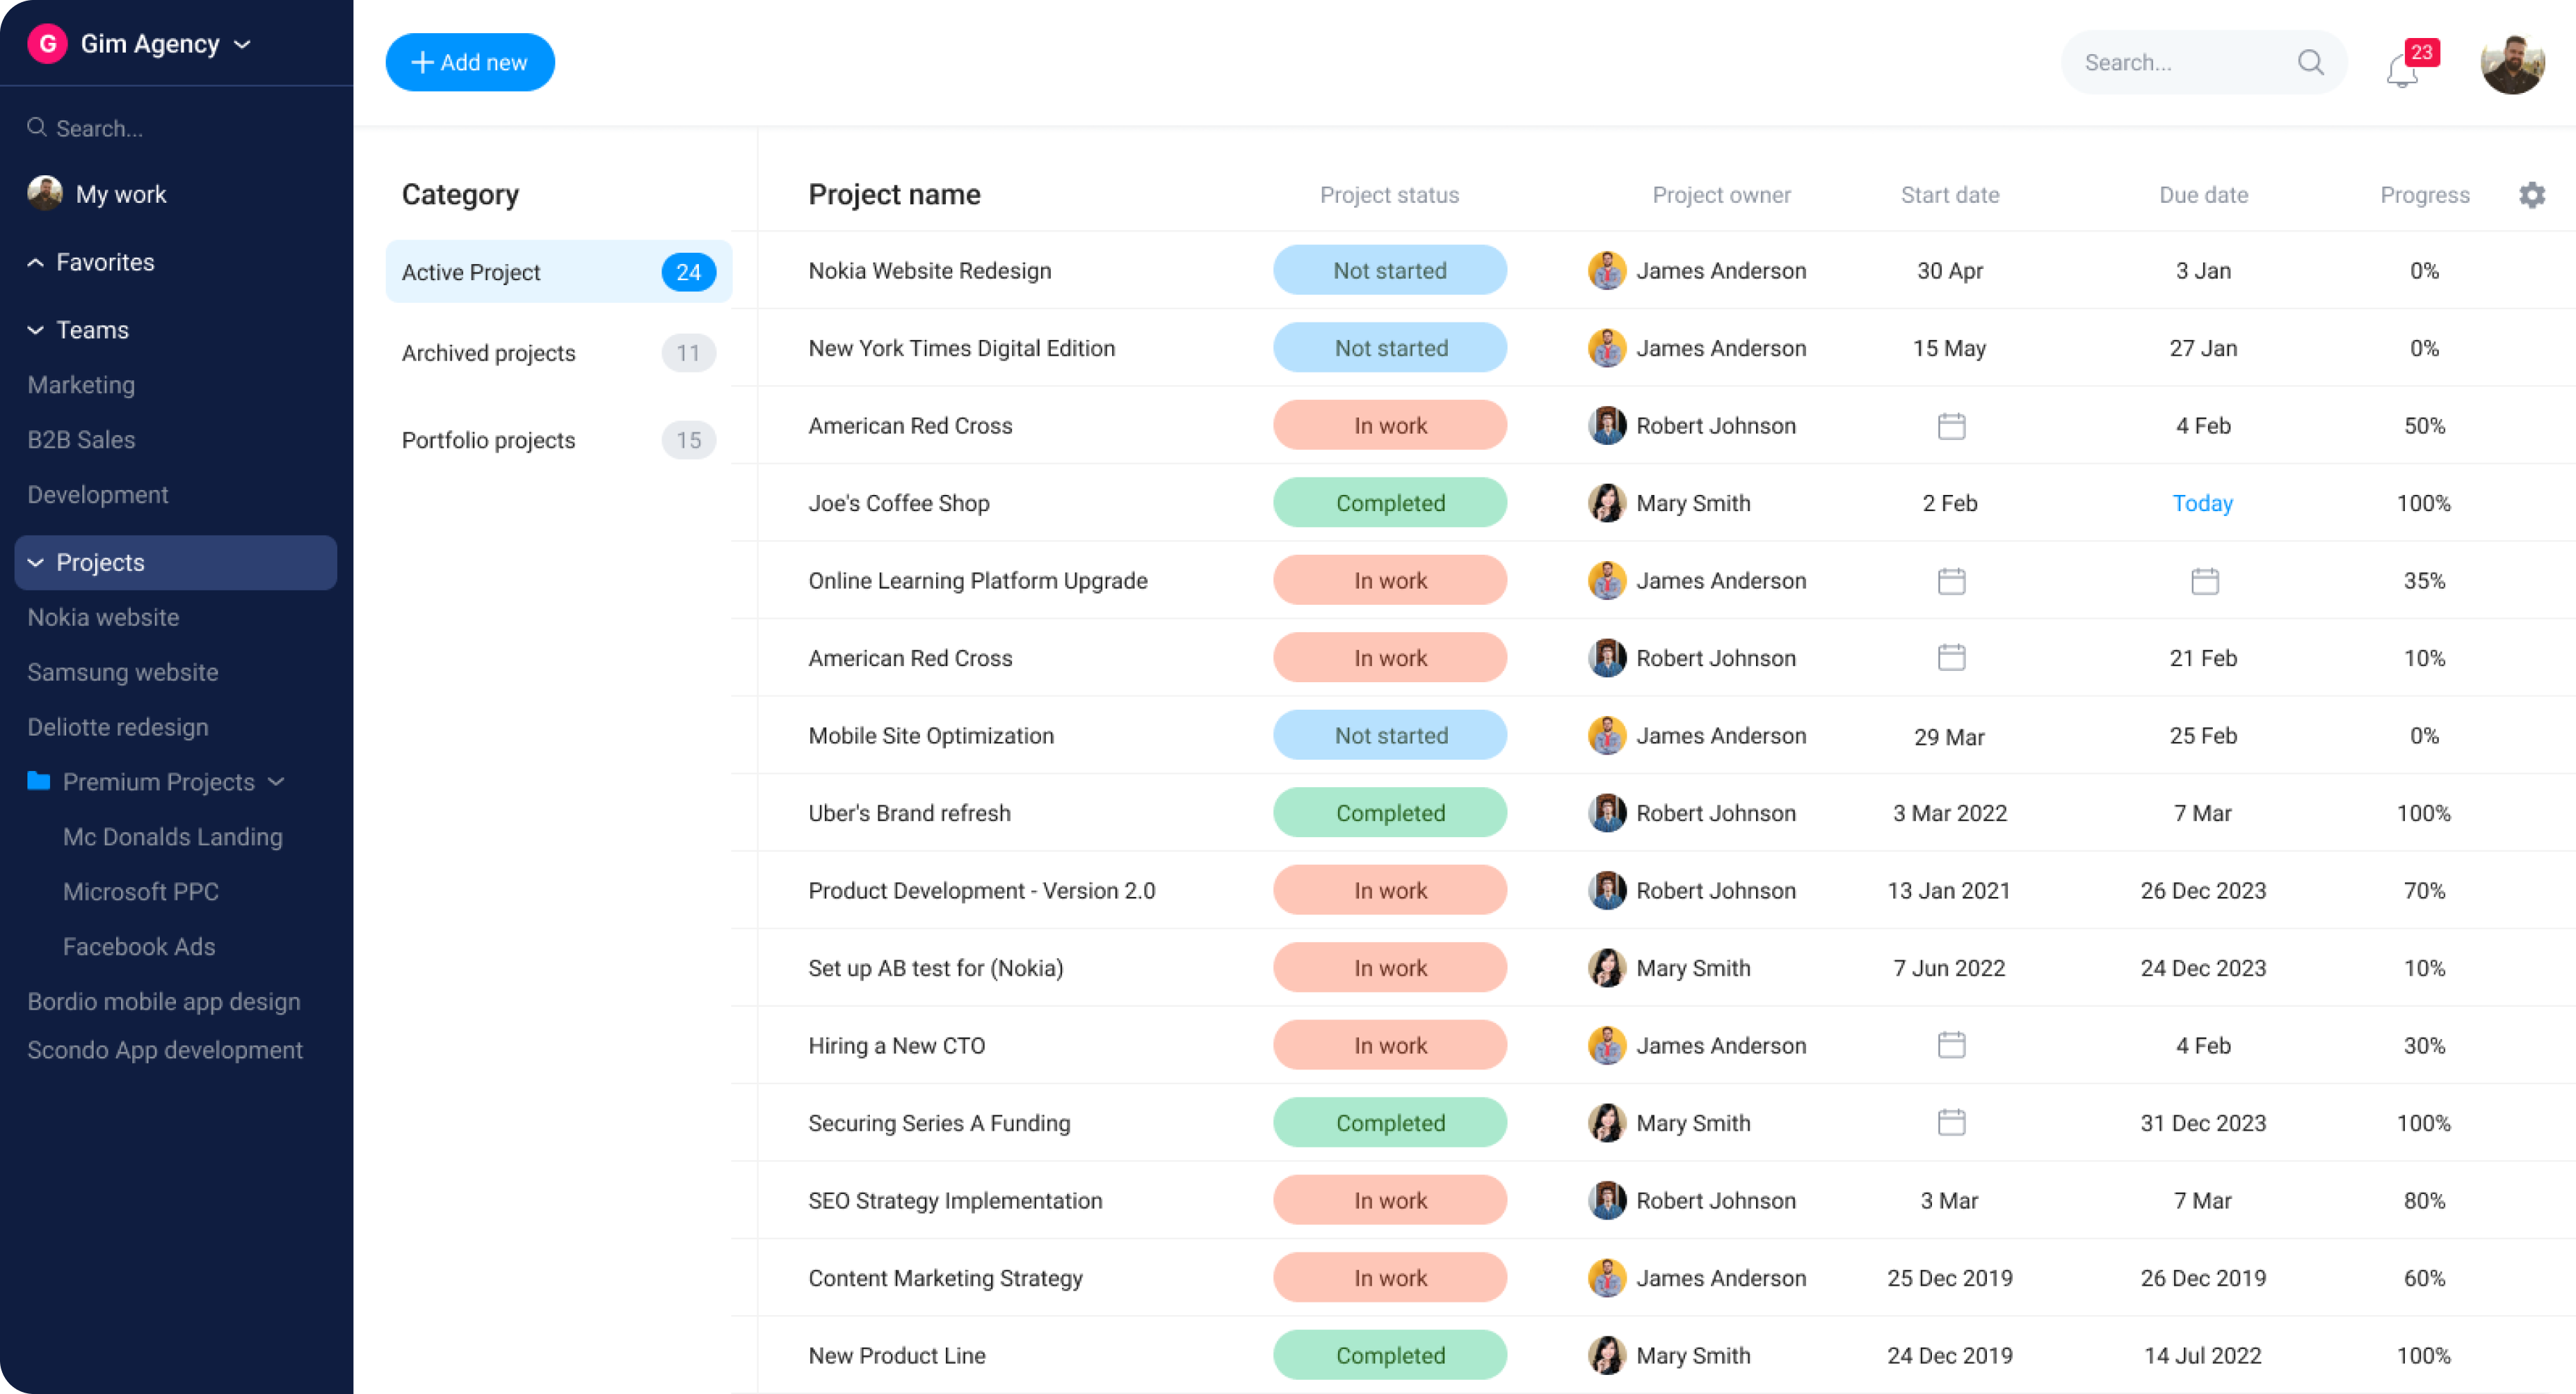Viewport: 2576px width, 1394px height.
Task: Open table settings gear icon
Action: (2531, 195)
